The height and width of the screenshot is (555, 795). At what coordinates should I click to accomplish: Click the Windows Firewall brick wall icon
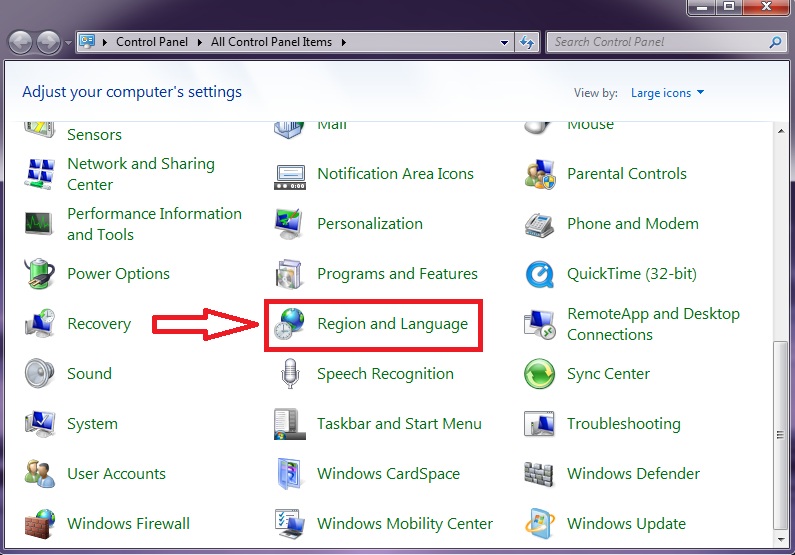[40, 524]
